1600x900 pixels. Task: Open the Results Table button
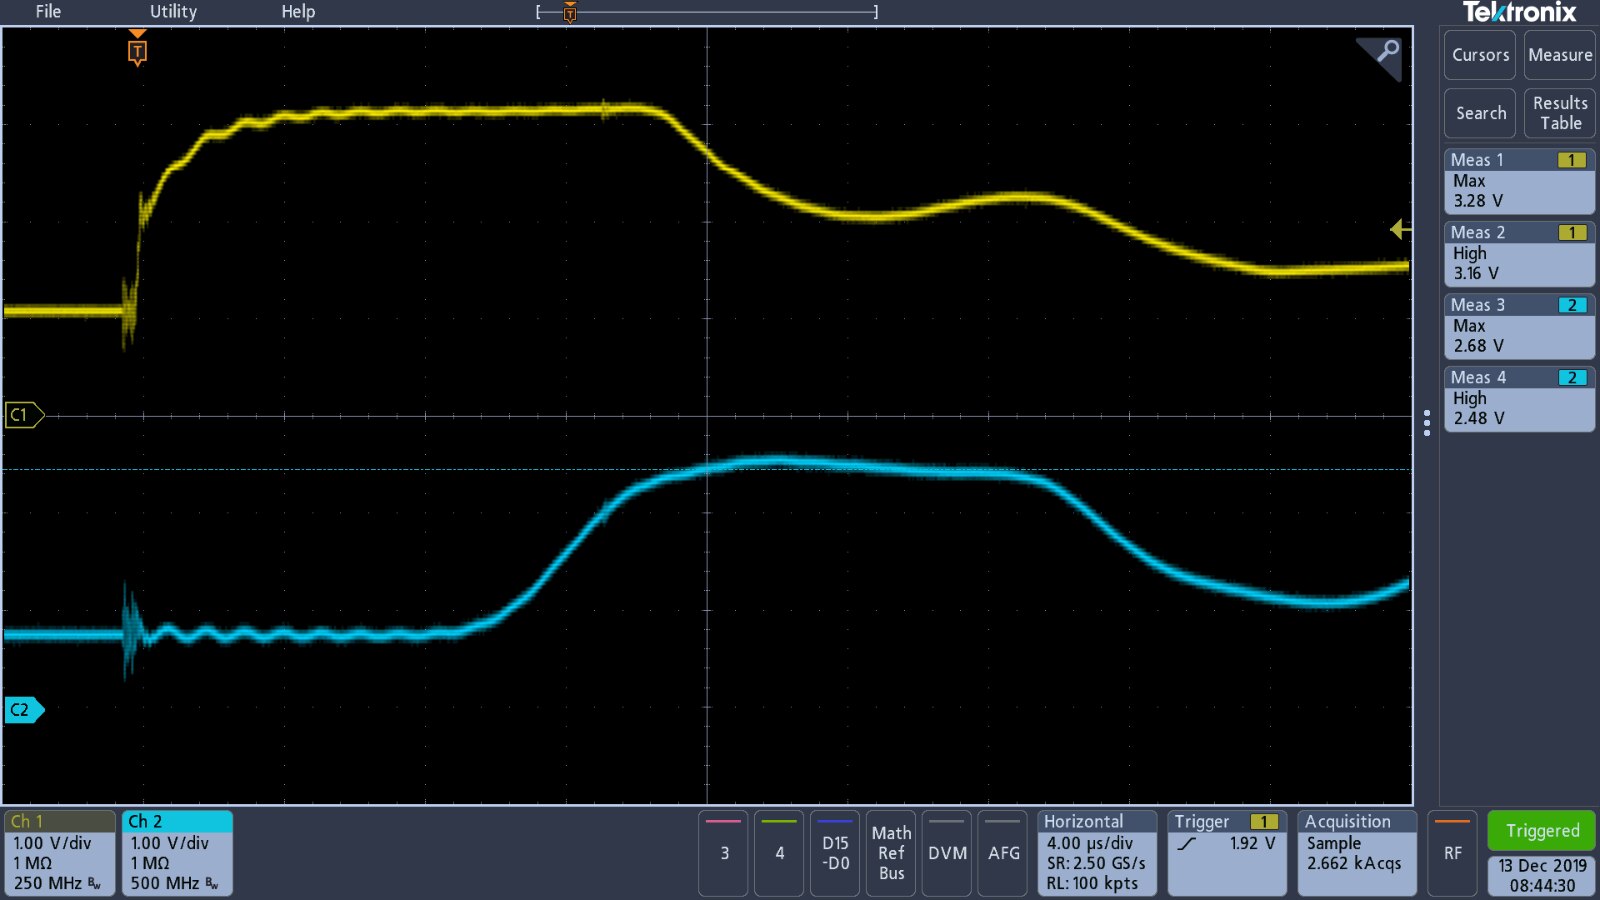coord(1560,113)
